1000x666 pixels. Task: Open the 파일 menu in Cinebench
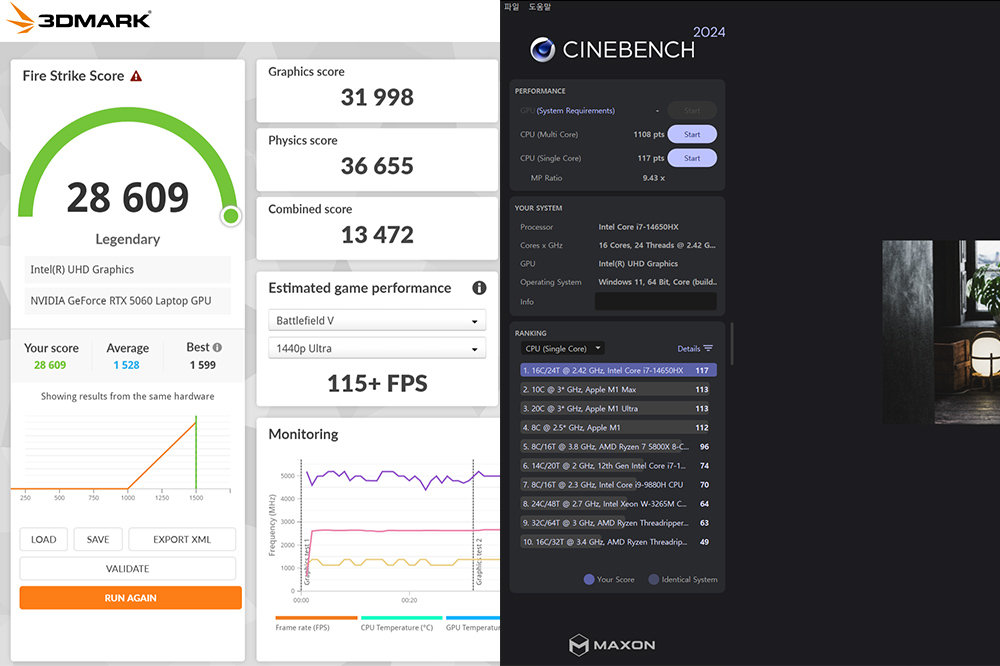pyautogui.click(x=511, y=6)
